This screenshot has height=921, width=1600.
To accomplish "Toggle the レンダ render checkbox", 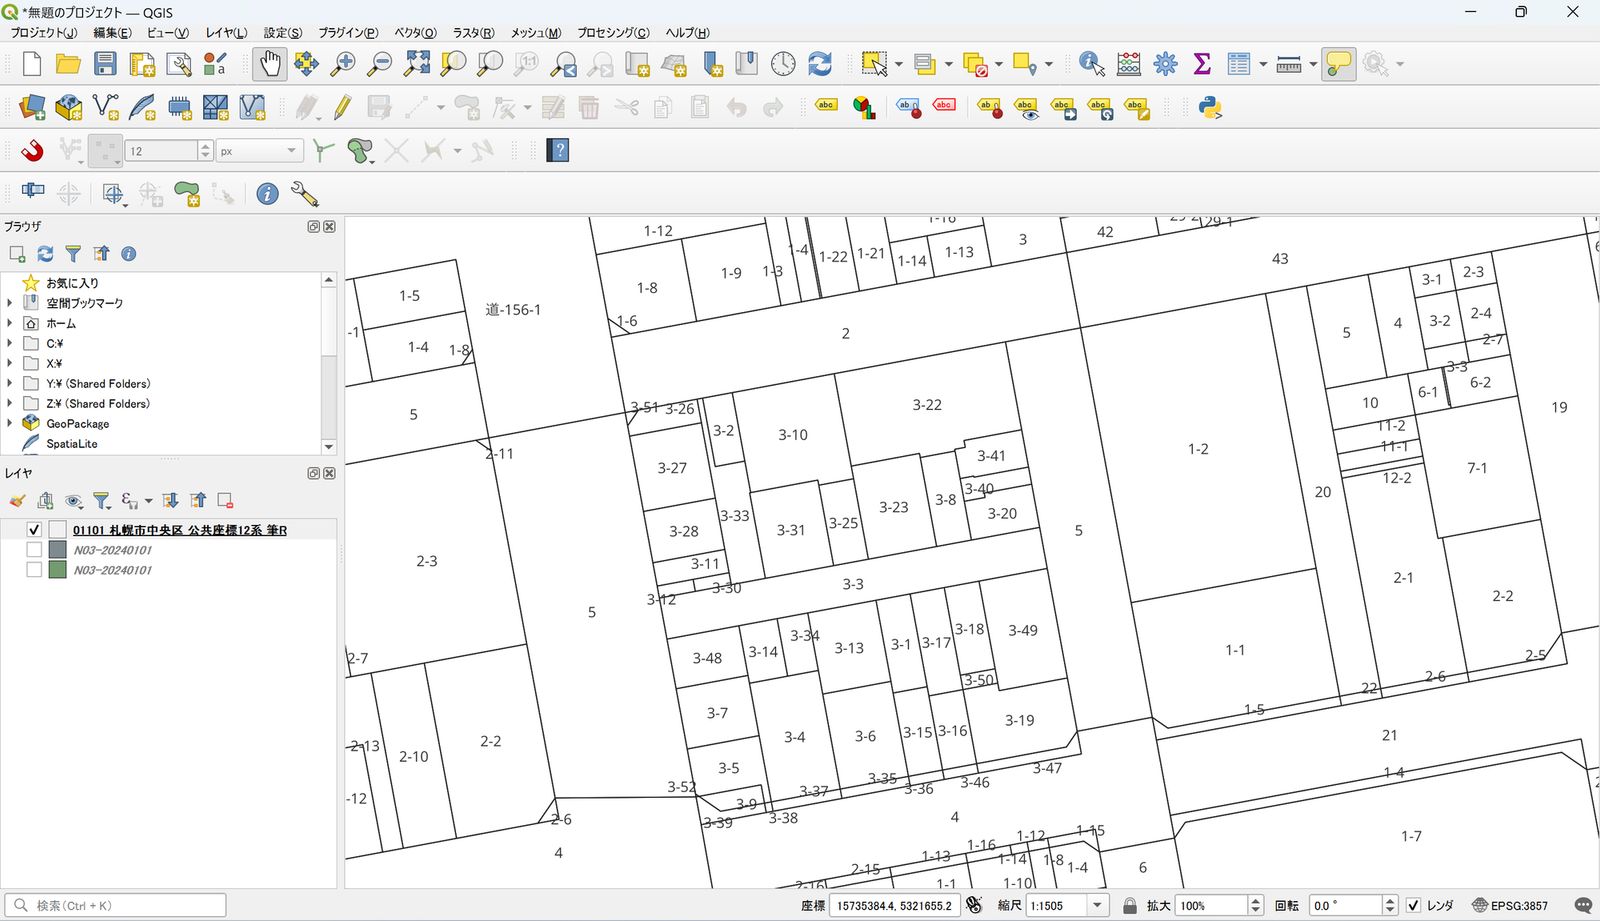I will point(1413,905).
